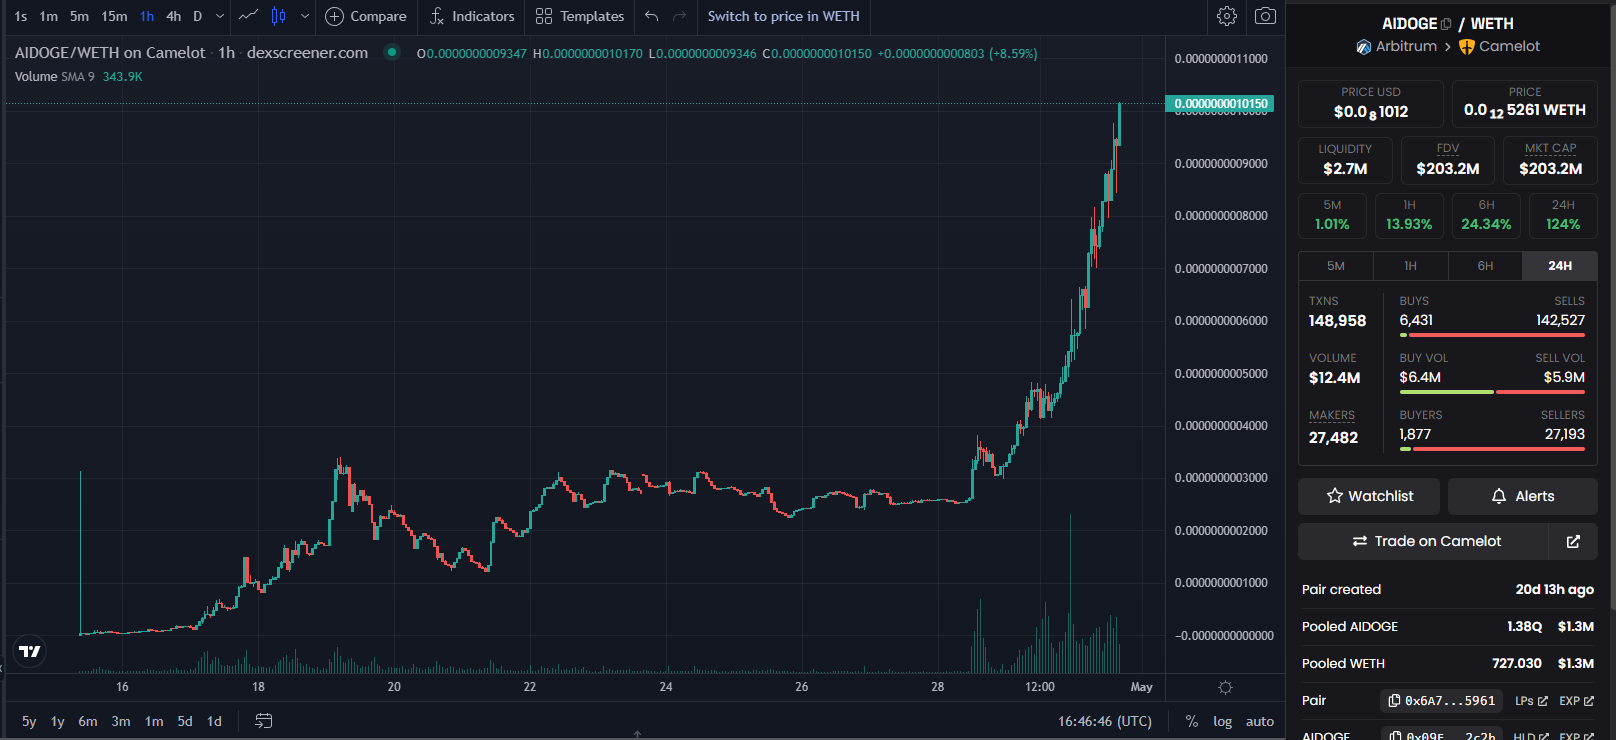Click the green market status dot
This screenshot has width=1616, height=740.
click(392, 52)
